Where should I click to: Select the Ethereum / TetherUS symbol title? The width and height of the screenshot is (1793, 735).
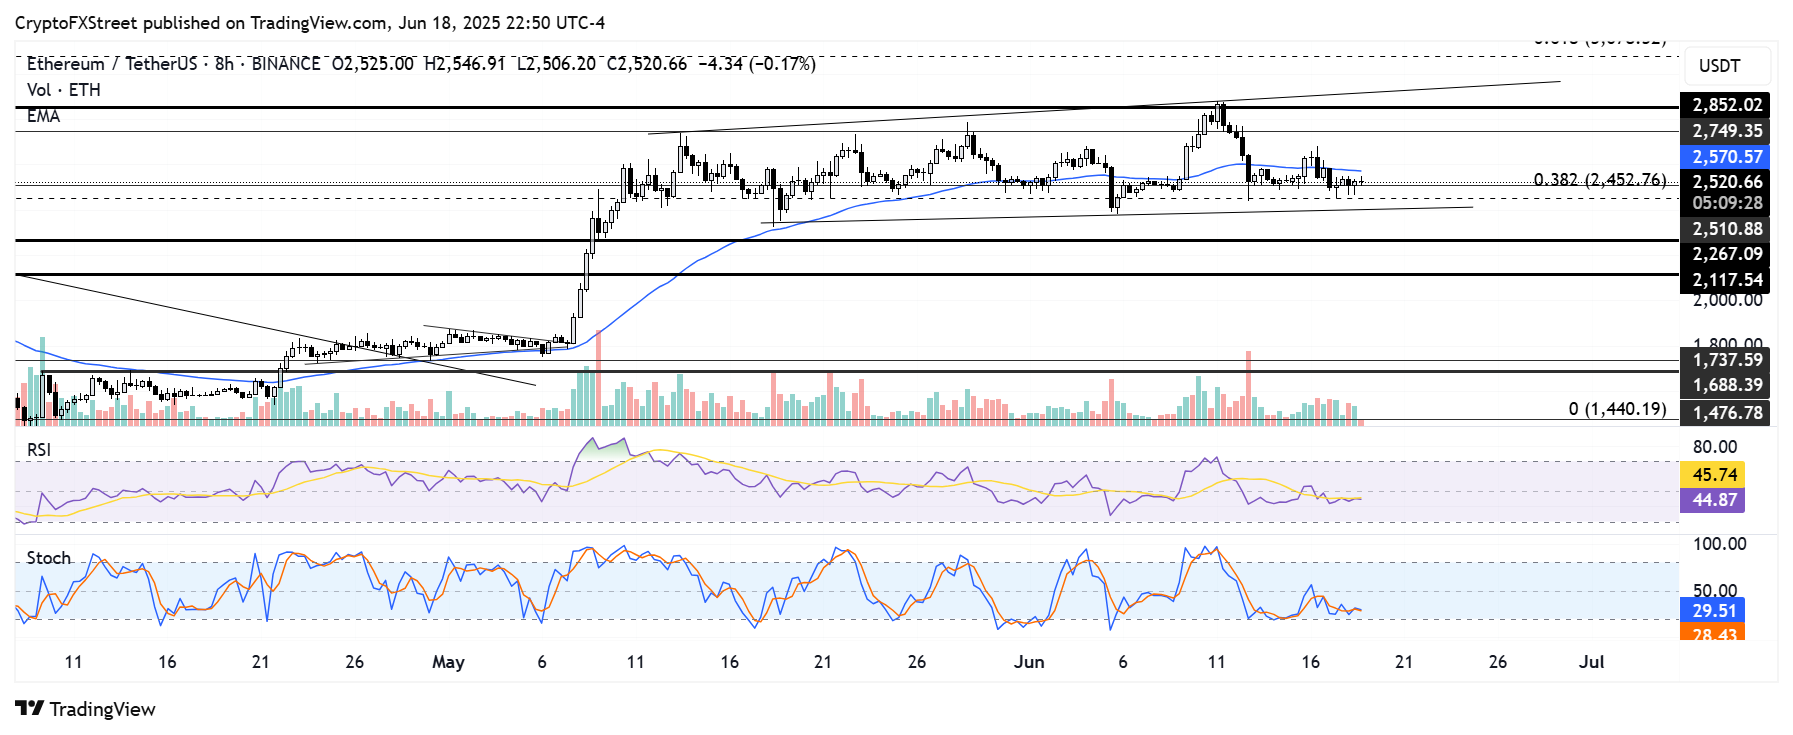[x=115, y=64]
